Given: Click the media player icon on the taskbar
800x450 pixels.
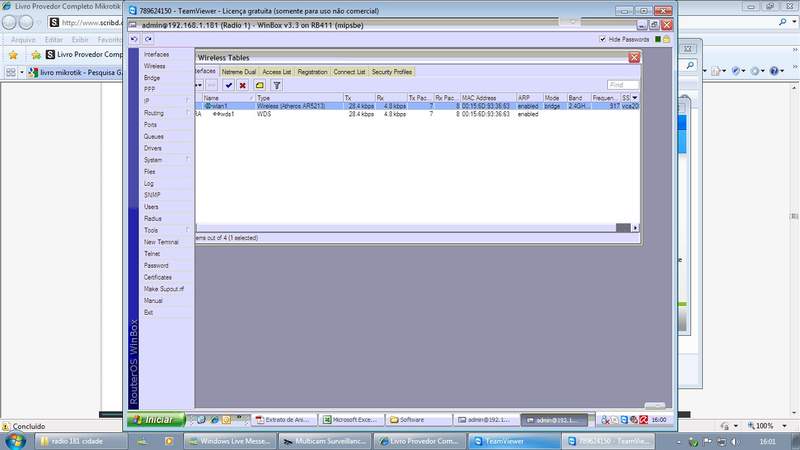Looking at the screenshot, I should [x=169, y=441].
